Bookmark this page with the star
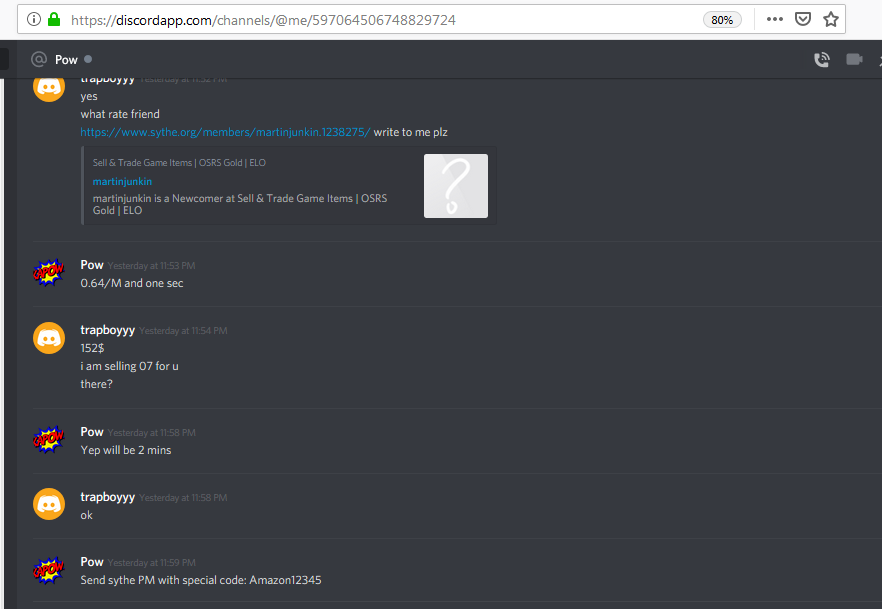This screenshot has height=609, width=882. point(831,20)
